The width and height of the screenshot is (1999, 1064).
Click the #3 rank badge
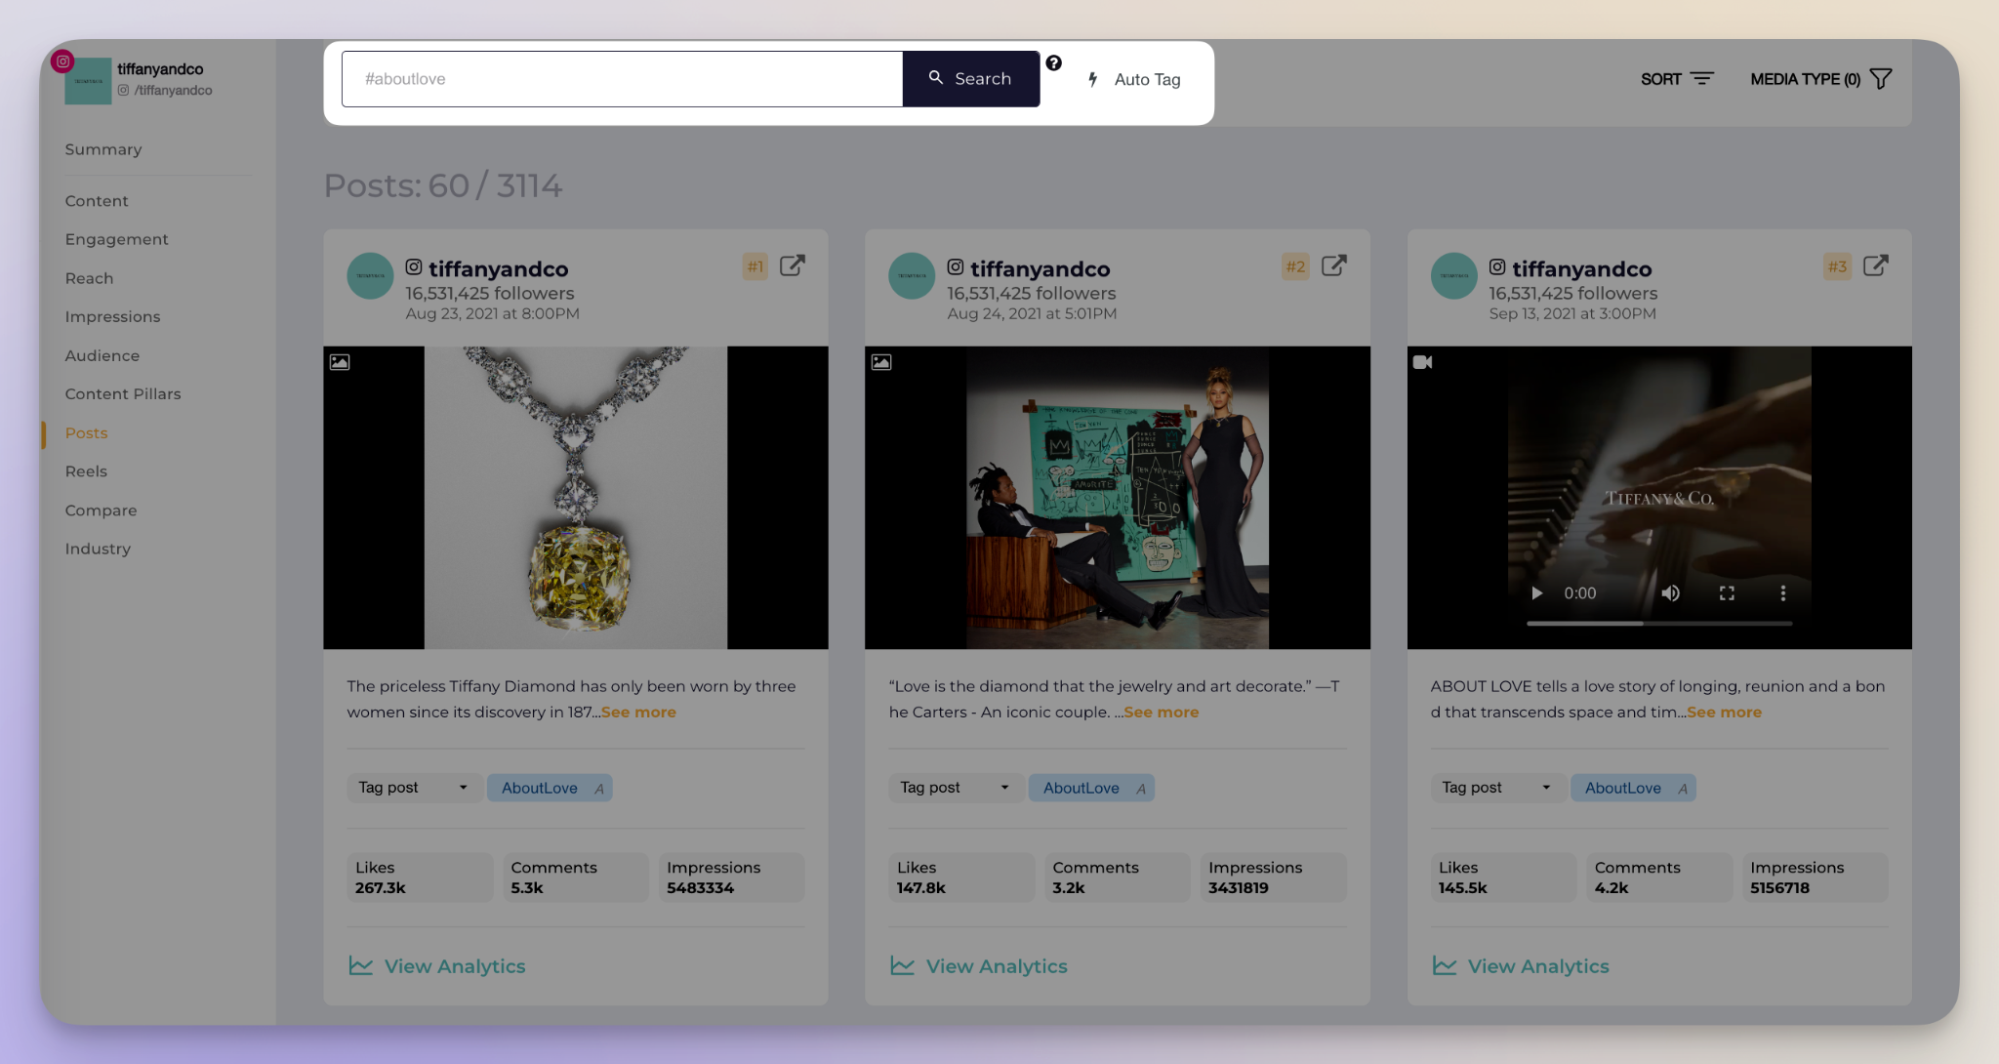(1837, 266)
